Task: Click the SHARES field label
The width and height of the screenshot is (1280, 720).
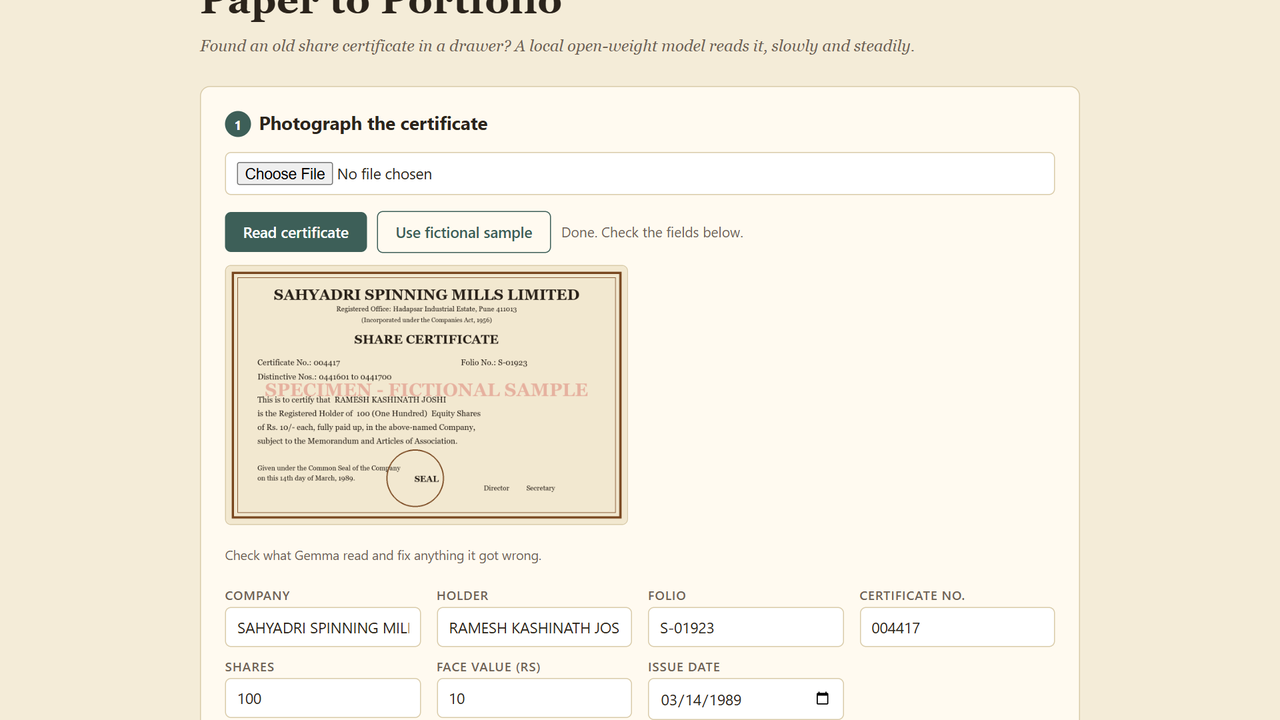Action: click(x=250, y=667)
